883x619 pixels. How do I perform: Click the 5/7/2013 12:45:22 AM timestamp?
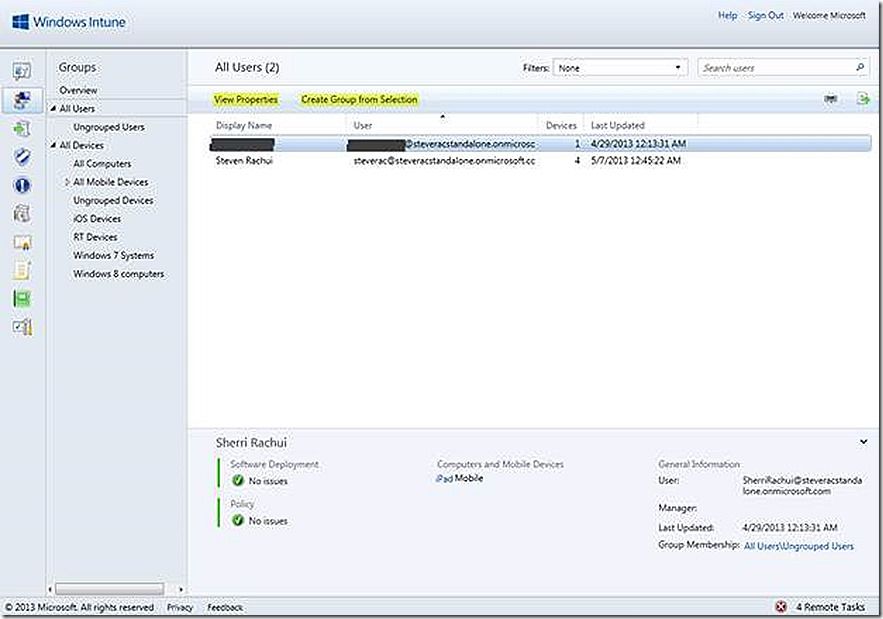click(636, 161)
